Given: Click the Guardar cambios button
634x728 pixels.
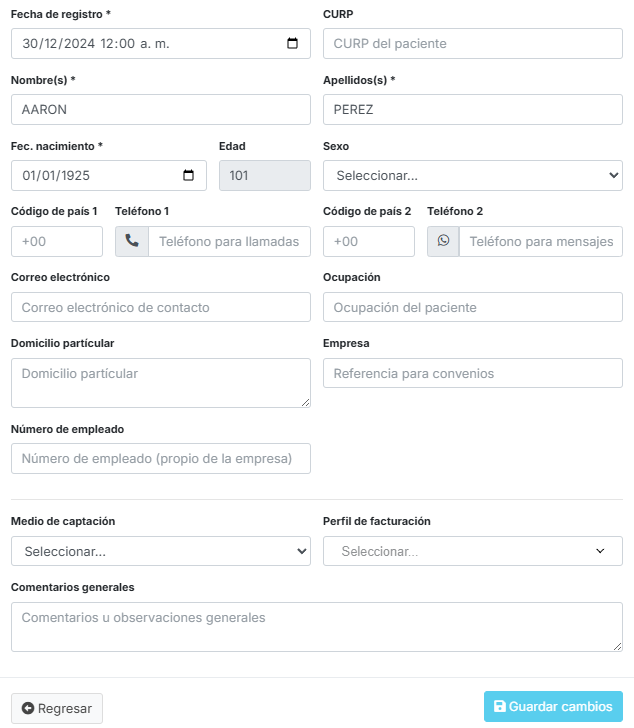Looking at the screenshot, I should coord(553,707).
